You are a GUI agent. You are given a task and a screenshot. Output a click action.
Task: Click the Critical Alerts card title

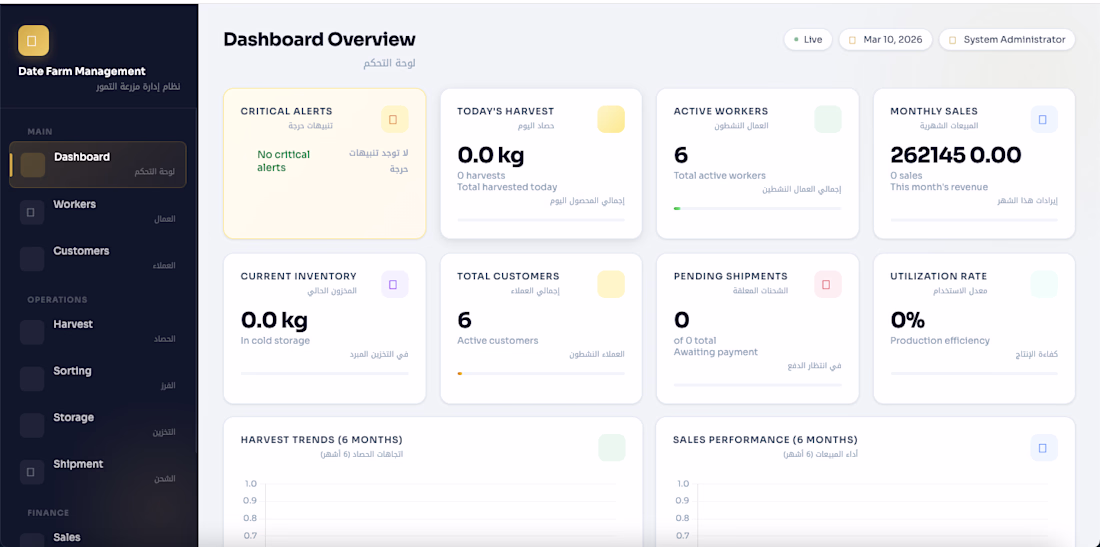286,111
